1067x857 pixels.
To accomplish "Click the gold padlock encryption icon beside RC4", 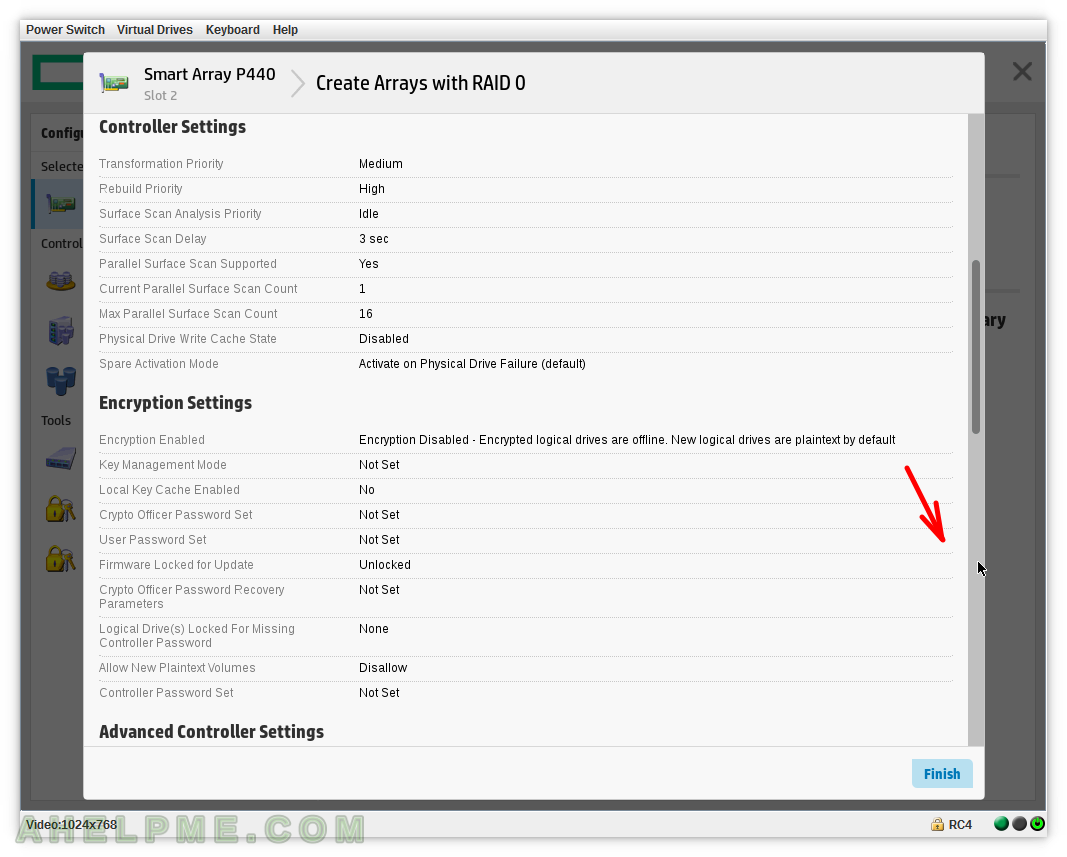I will (937, 824).
